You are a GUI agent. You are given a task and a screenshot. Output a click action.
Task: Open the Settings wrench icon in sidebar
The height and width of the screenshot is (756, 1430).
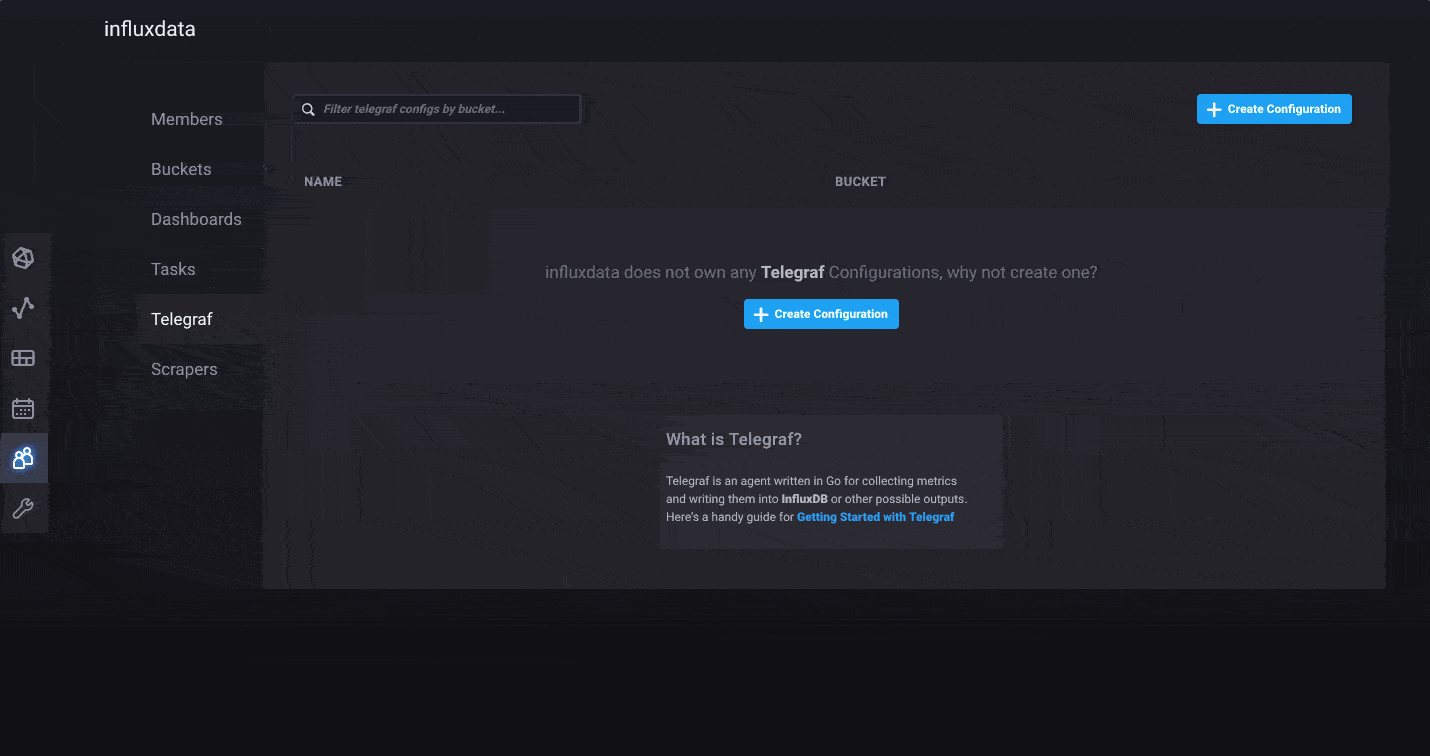23,509
